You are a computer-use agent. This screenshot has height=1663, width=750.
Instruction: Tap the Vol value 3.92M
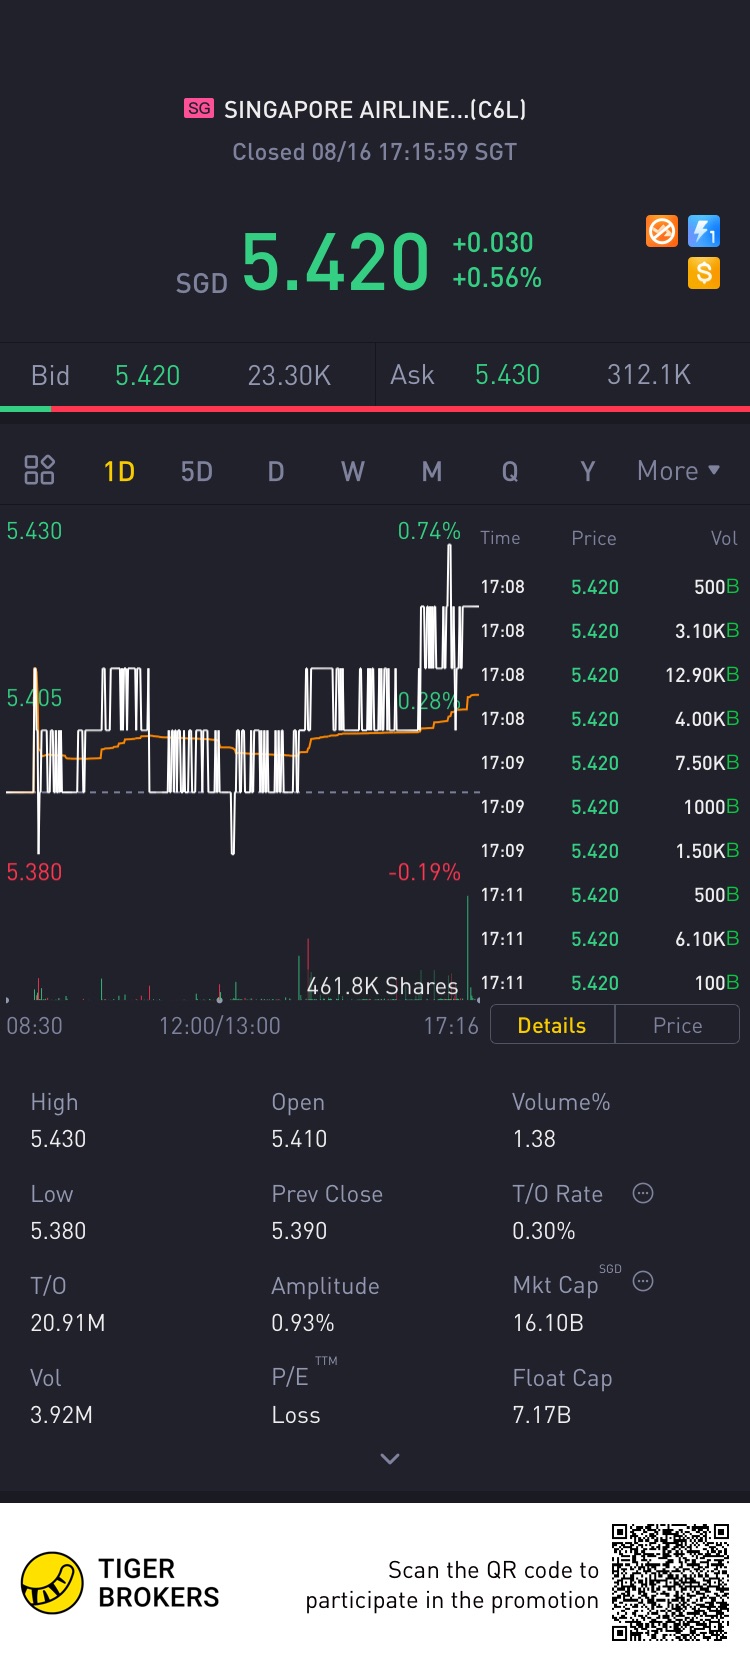pos(61,1415)
